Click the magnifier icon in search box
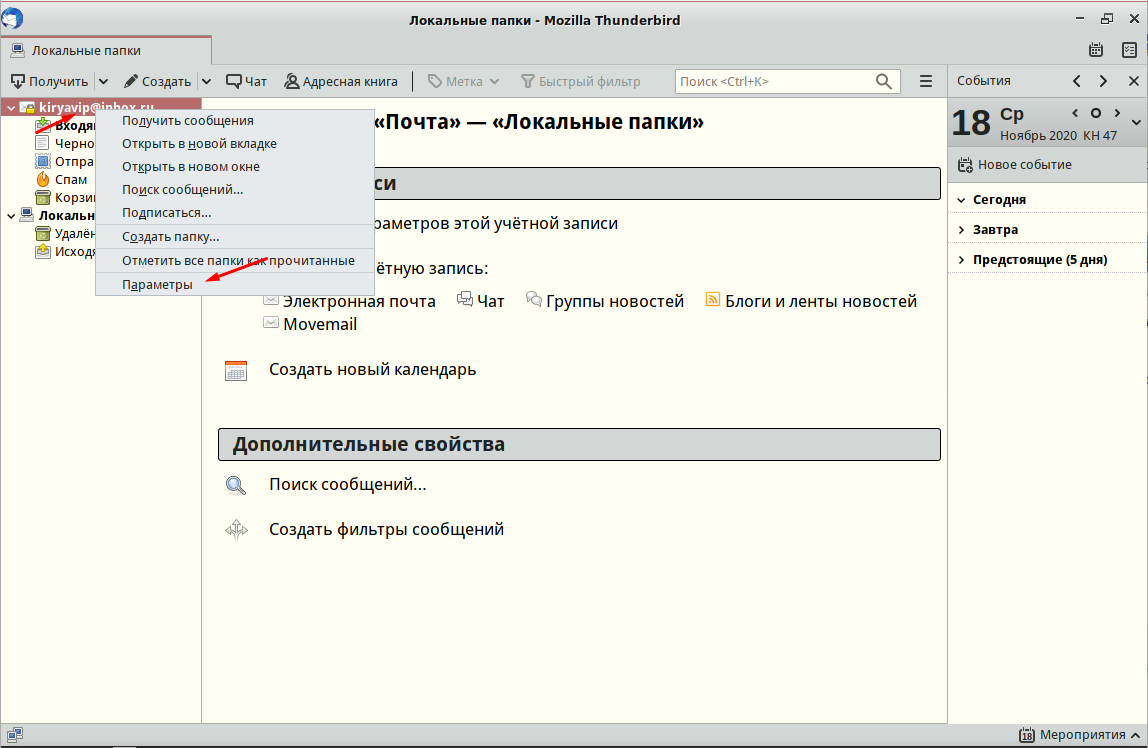Viewport: 1148px width, 748px height. coord(884,81)
